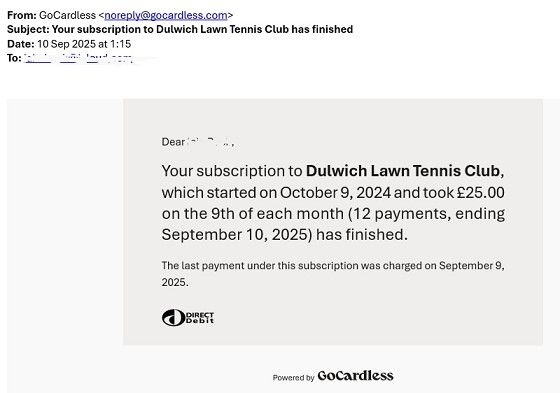The image size is (560, 393).
Task: Click the noreply@gocardless.com sender link
Action: click(166, 15)
